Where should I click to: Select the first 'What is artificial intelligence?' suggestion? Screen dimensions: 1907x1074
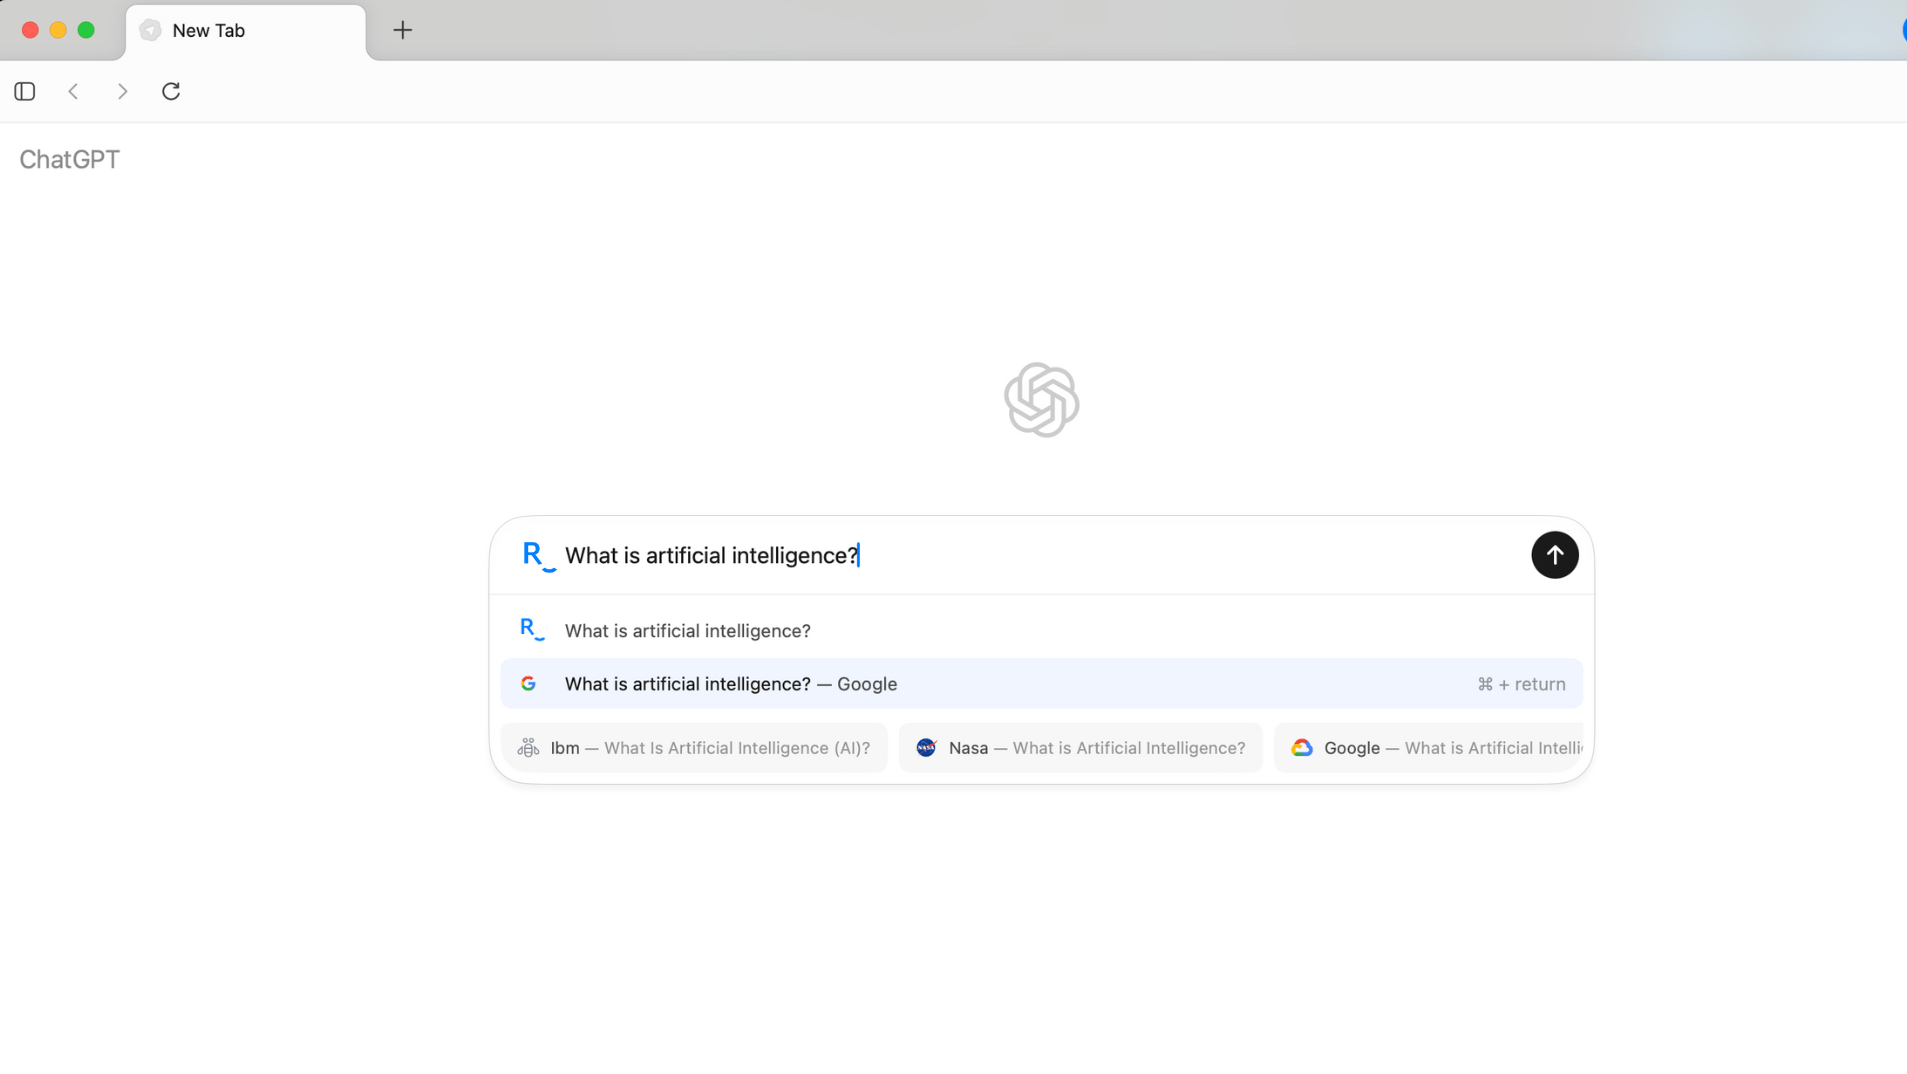tap(687, 630)
